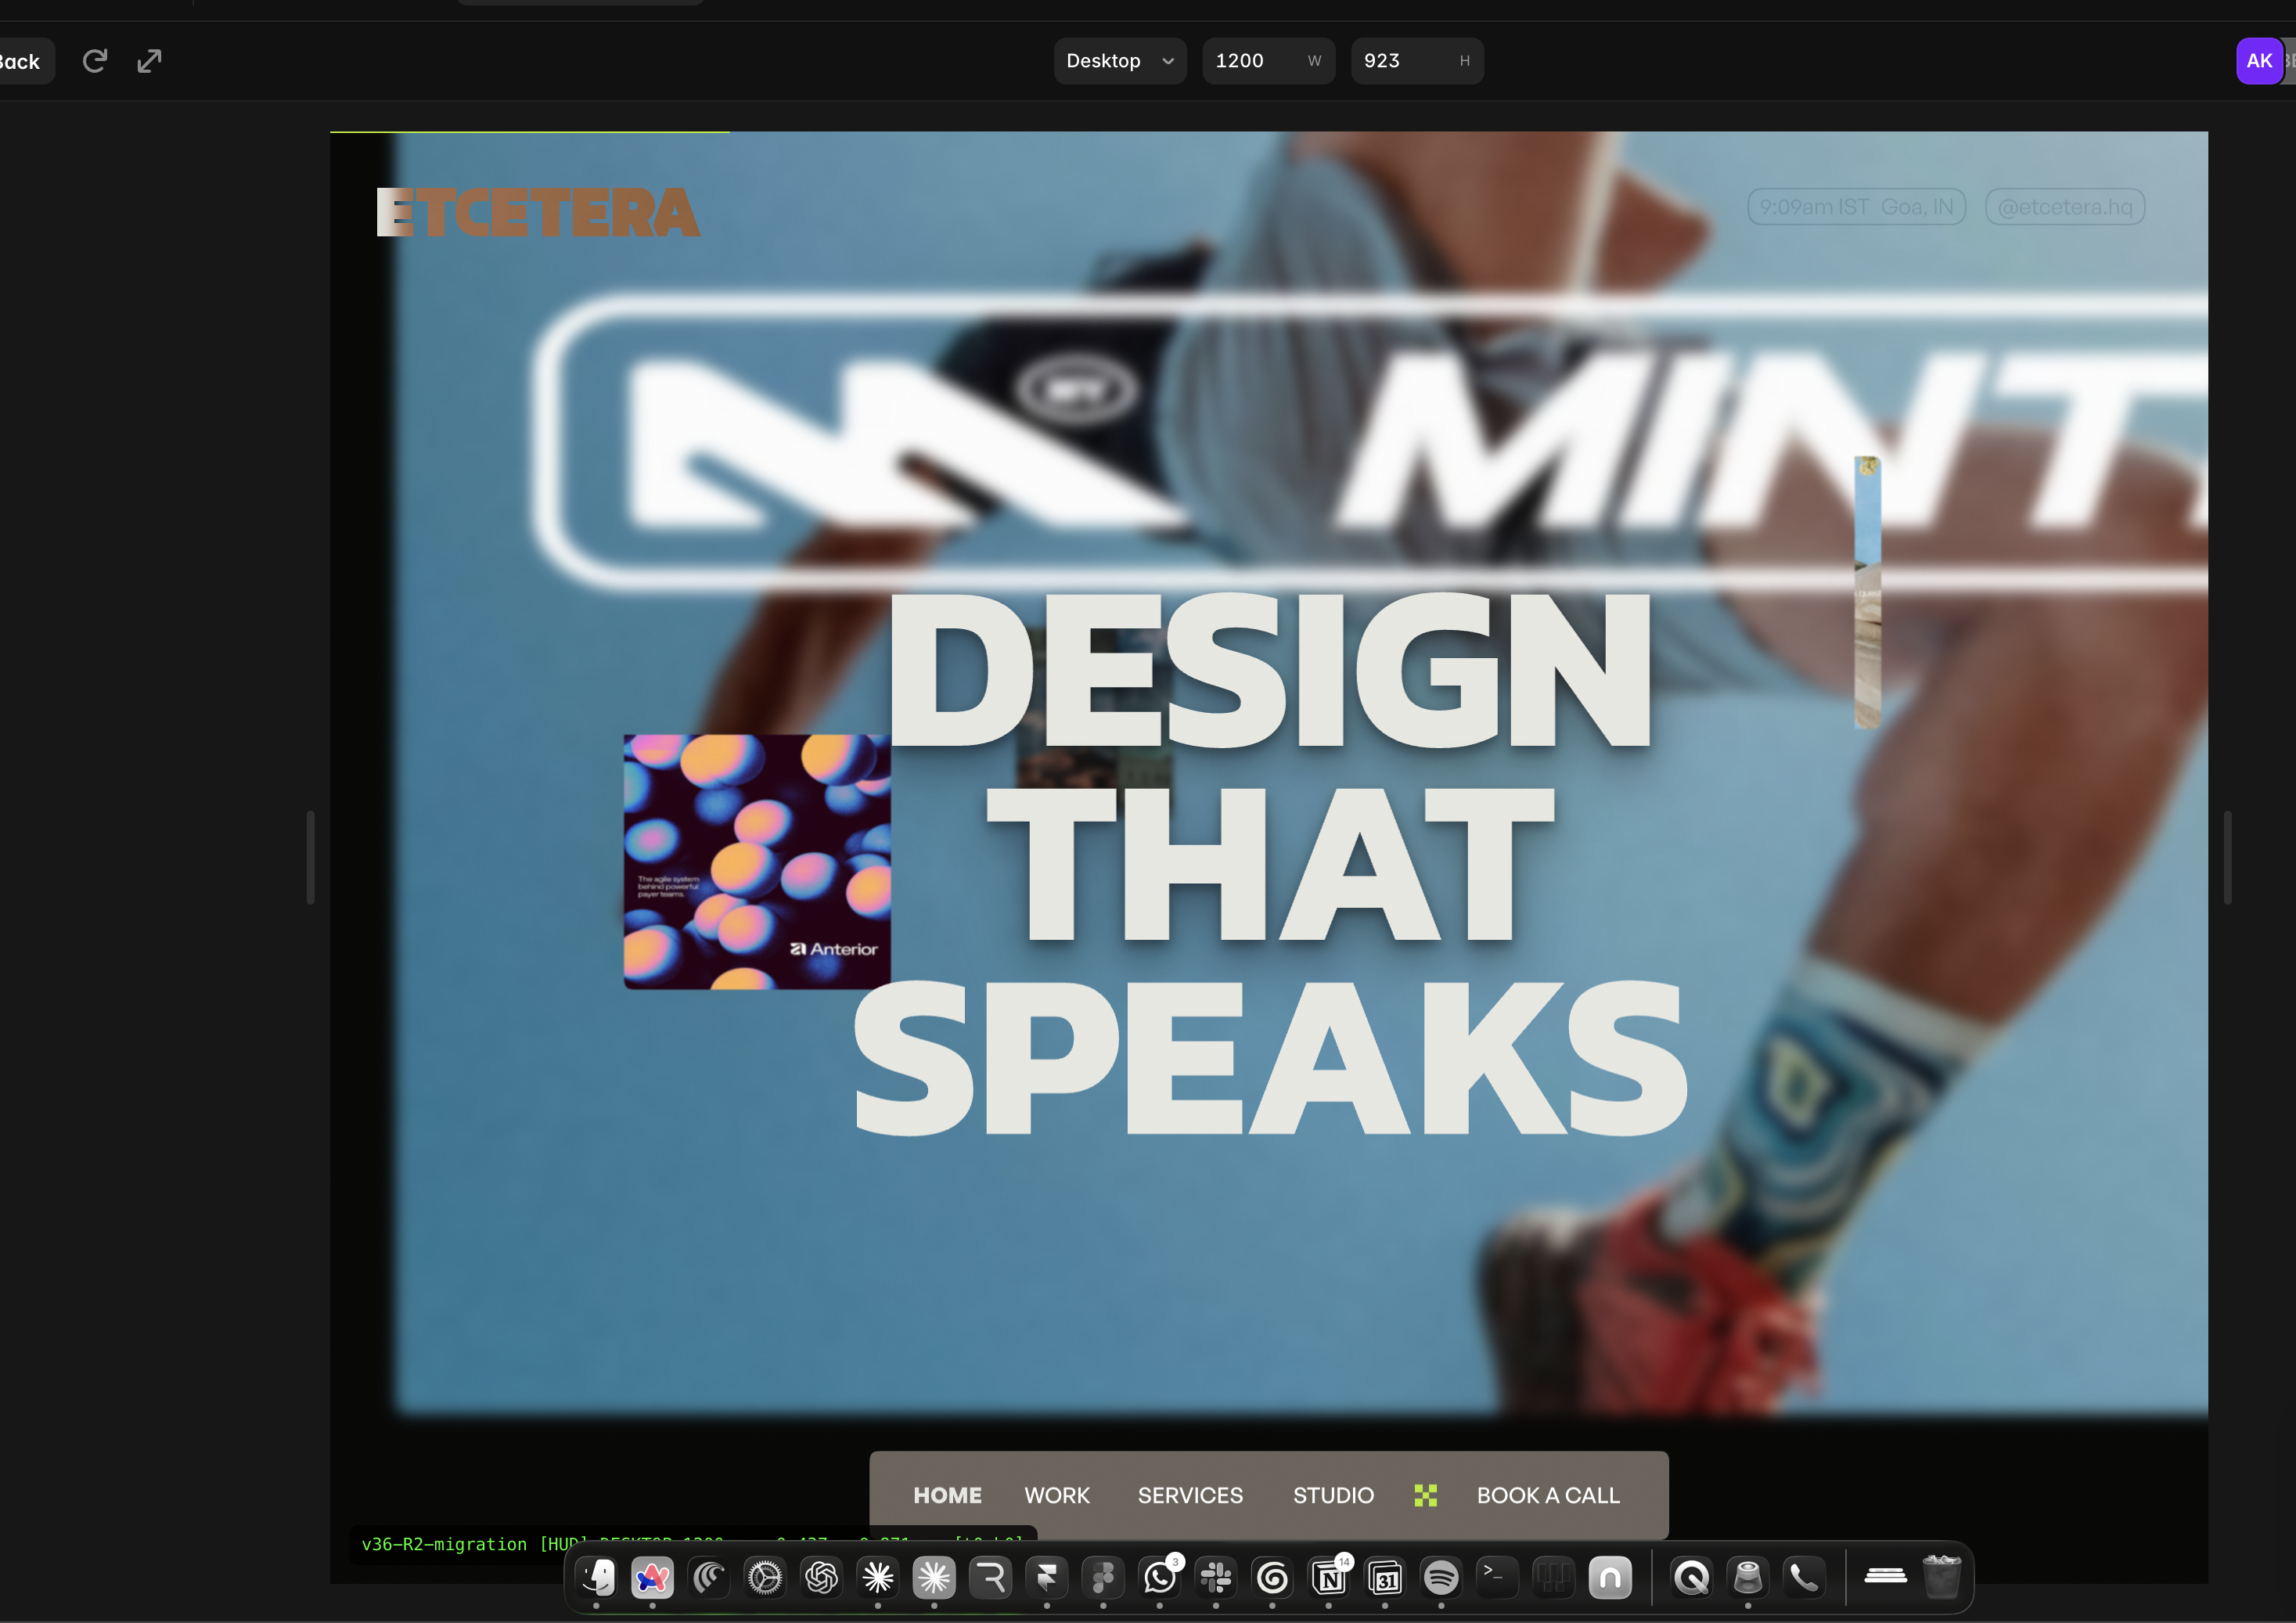
Task: Select SERVICES in the bottom navigation
Action: pos(1190,1495)
